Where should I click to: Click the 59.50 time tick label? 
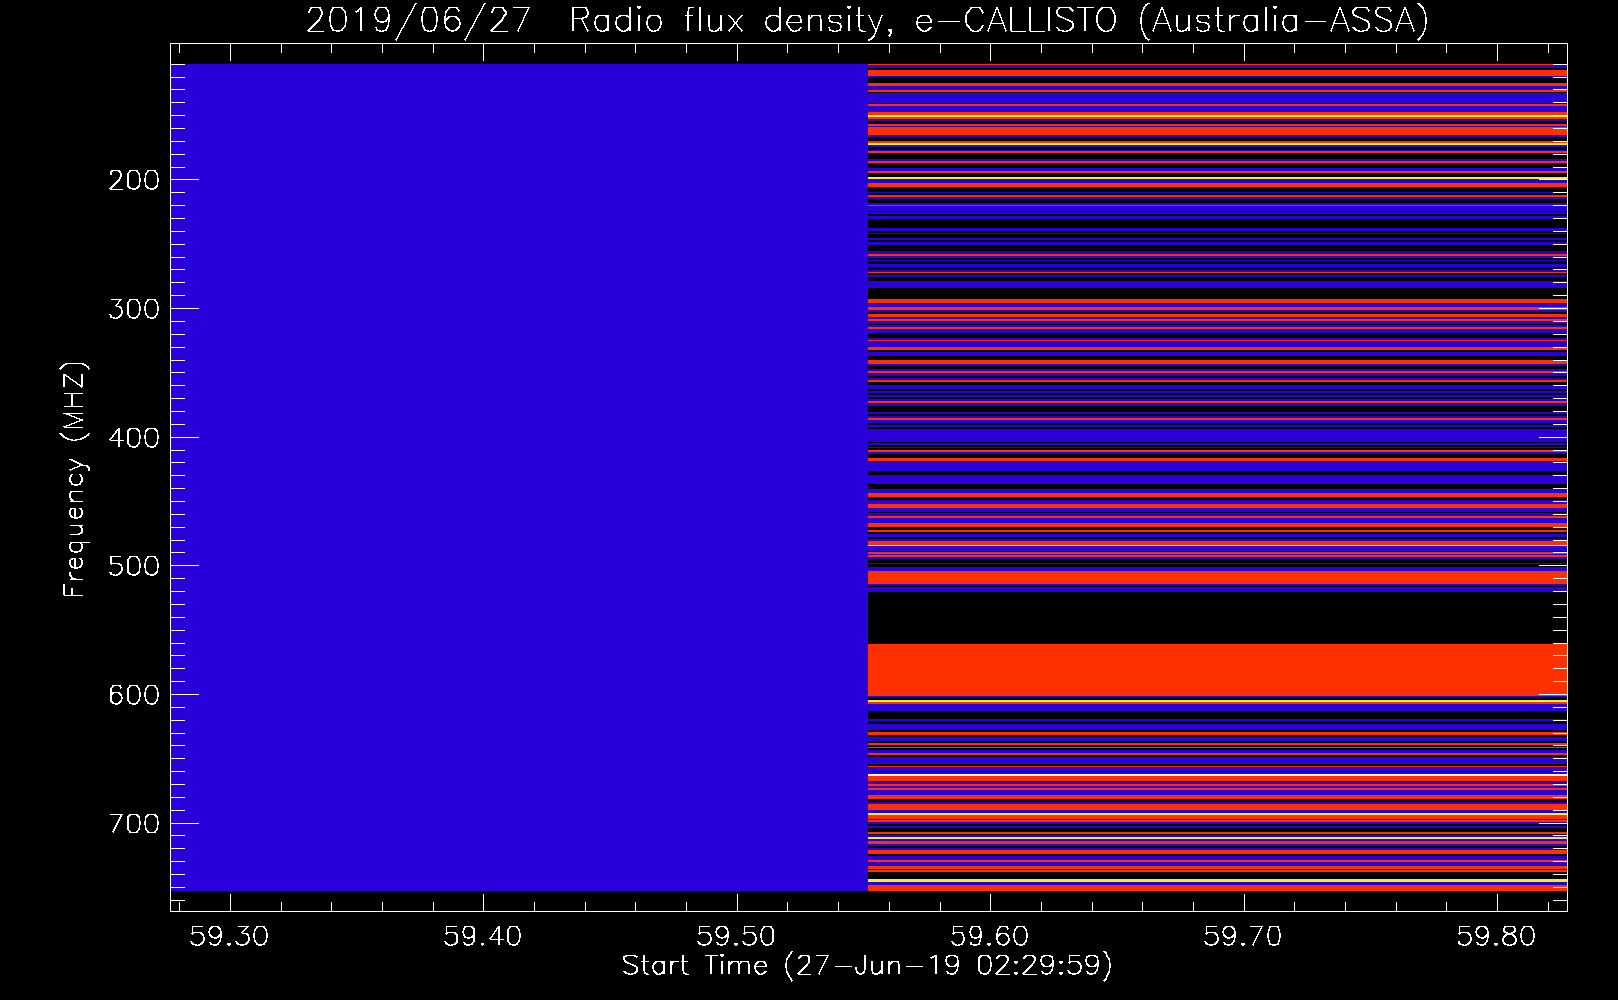(736, 936)
